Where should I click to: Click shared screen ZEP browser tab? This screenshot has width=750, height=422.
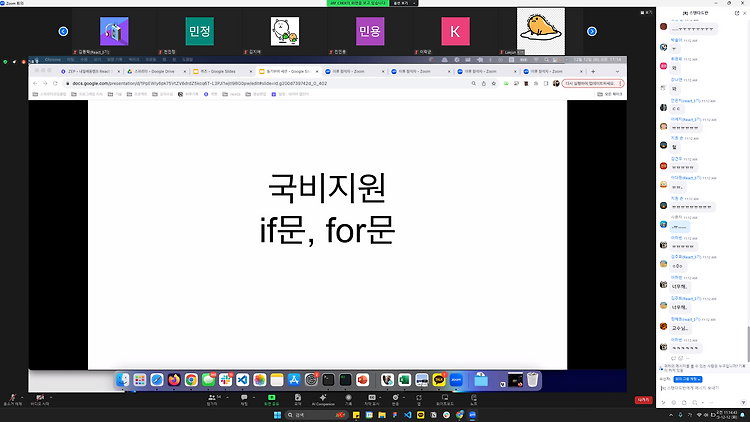[x=90, y=71]
